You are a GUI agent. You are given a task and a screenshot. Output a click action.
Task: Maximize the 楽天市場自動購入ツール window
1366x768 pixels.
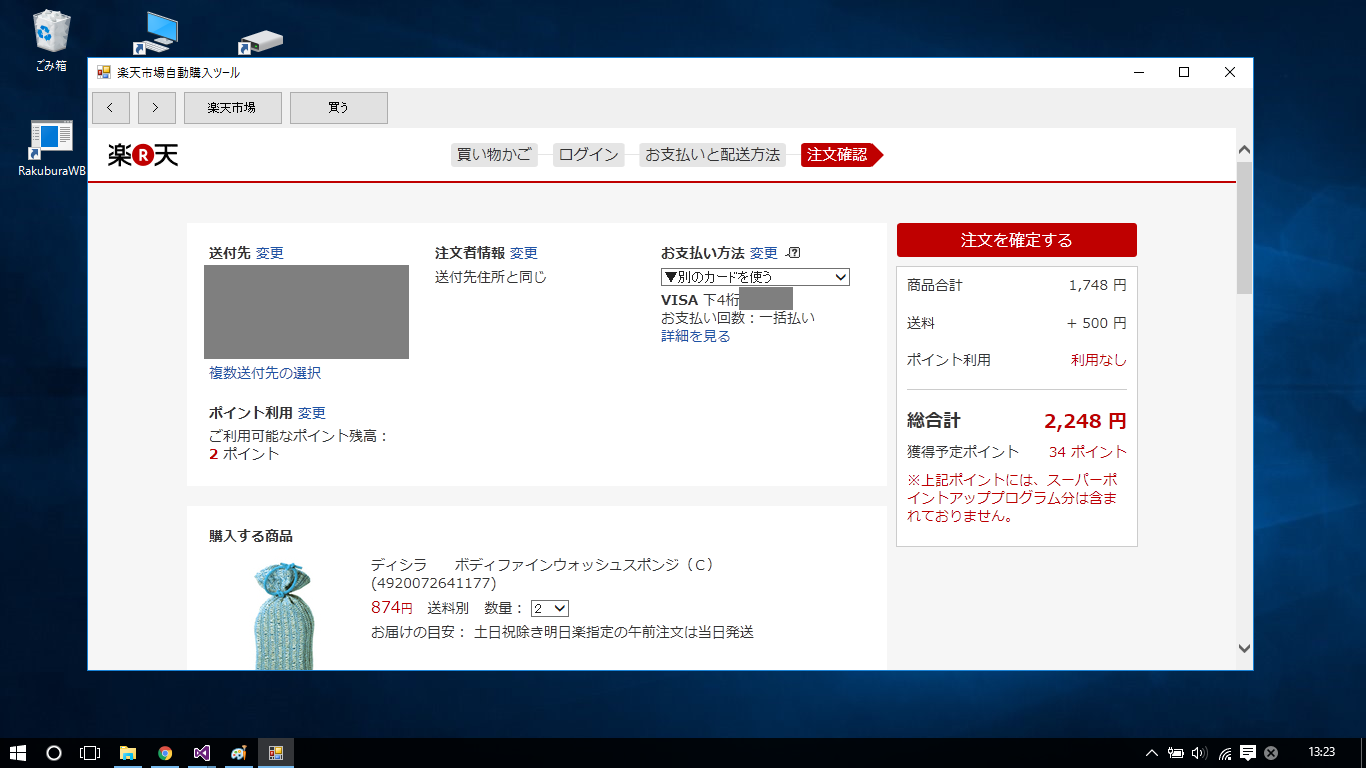[1184, 72]
